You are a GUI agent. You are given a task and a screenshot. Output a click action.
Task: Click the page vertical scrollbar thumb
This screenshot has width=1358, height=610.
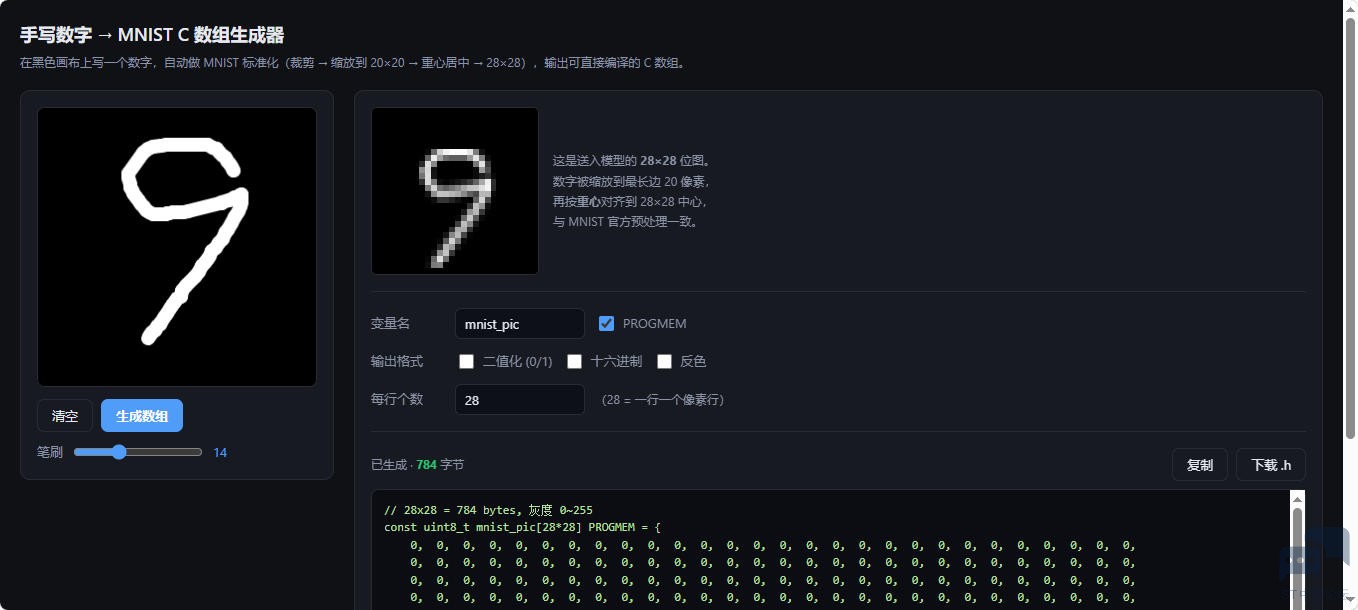1350,228
